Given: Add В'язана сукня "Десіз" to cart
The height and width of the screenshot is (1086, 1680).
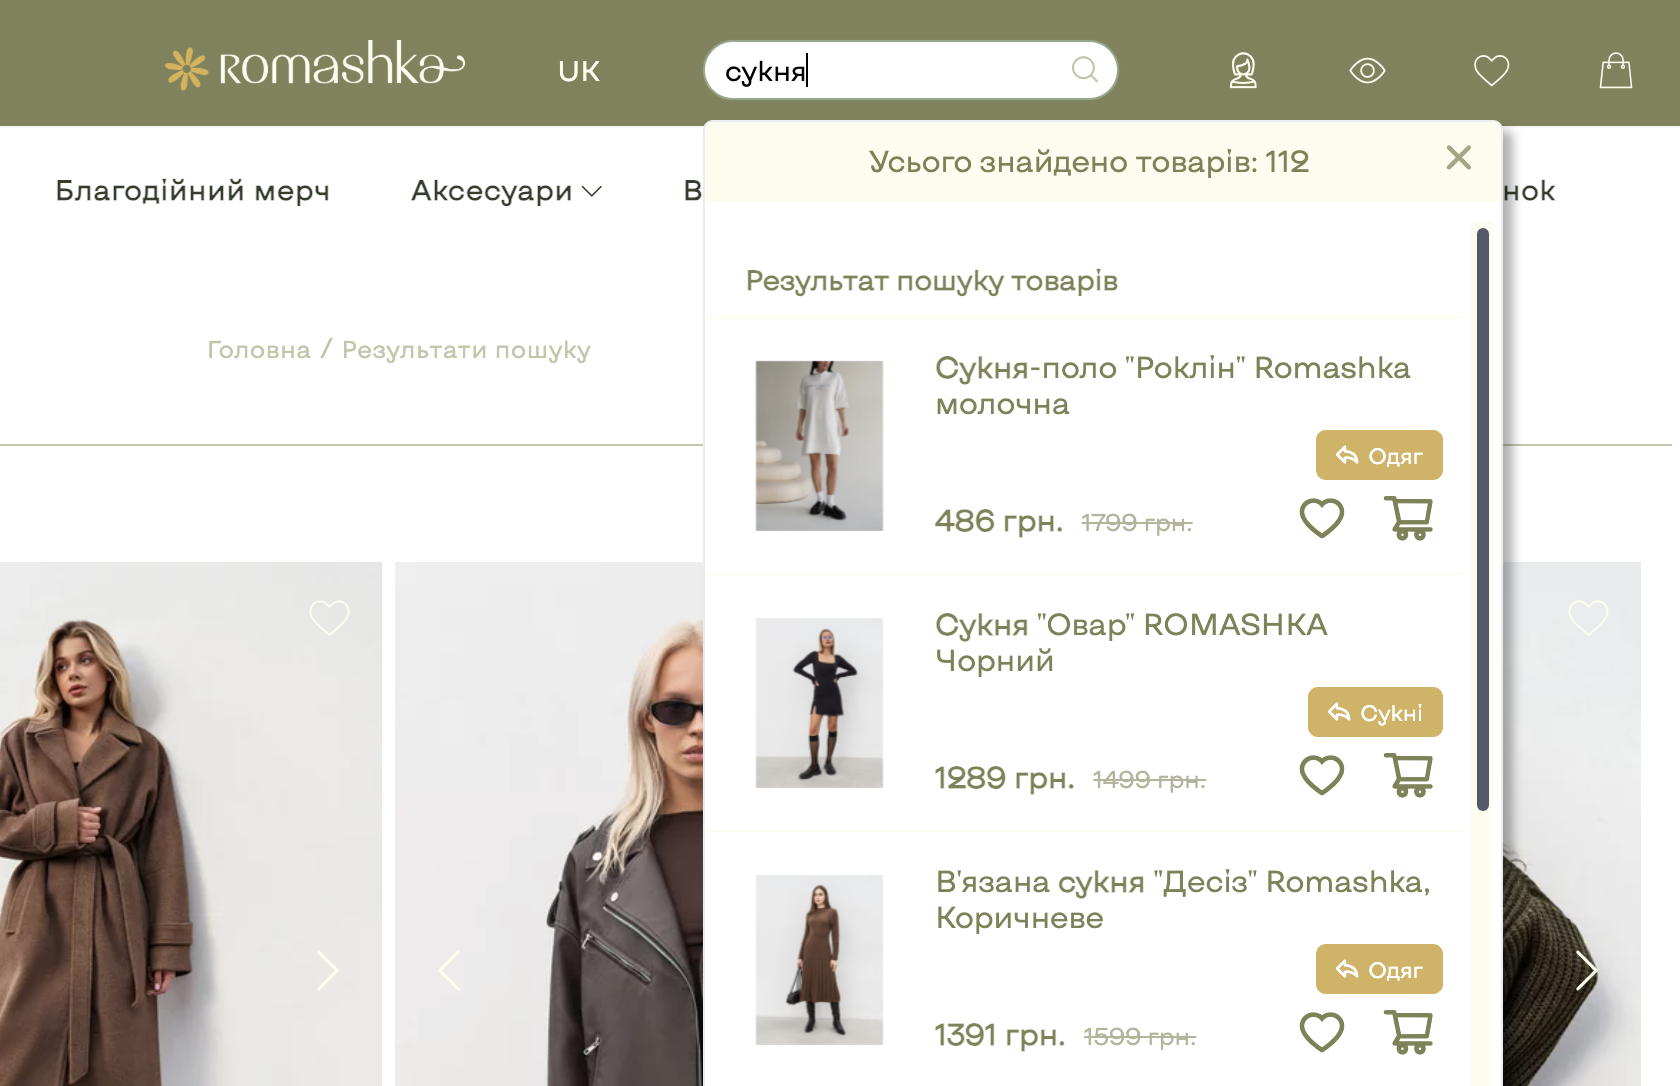Looking at the screenshot, I should (x=1409, y=1032).
